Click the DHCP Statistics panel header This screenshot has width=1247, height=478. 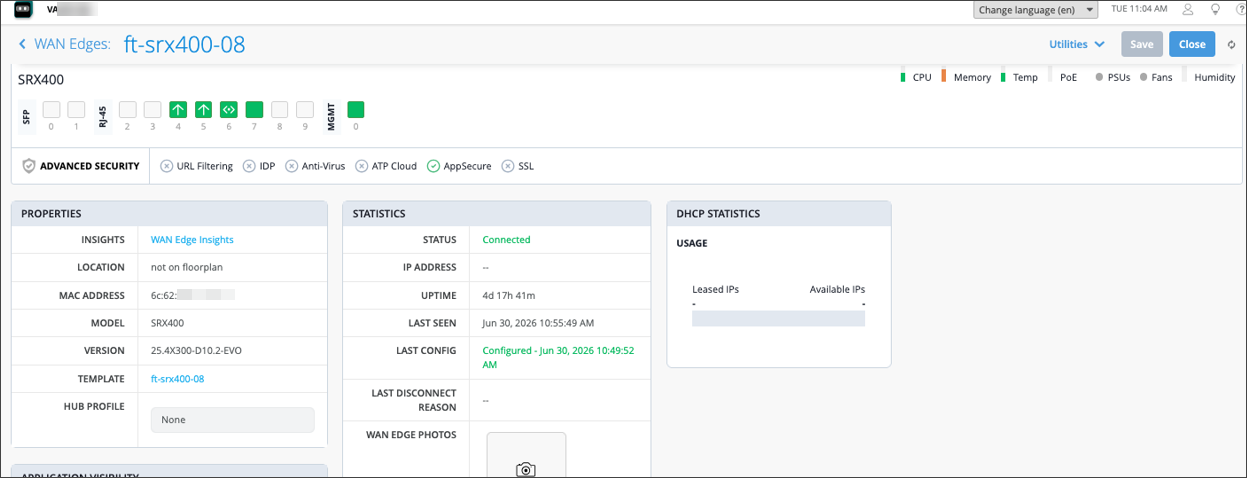click(778, 214)
